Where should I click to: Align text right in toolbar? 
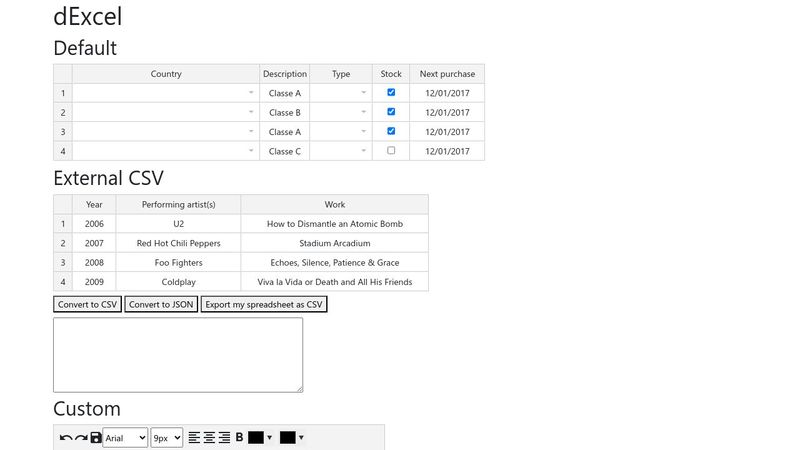(224, 438)
